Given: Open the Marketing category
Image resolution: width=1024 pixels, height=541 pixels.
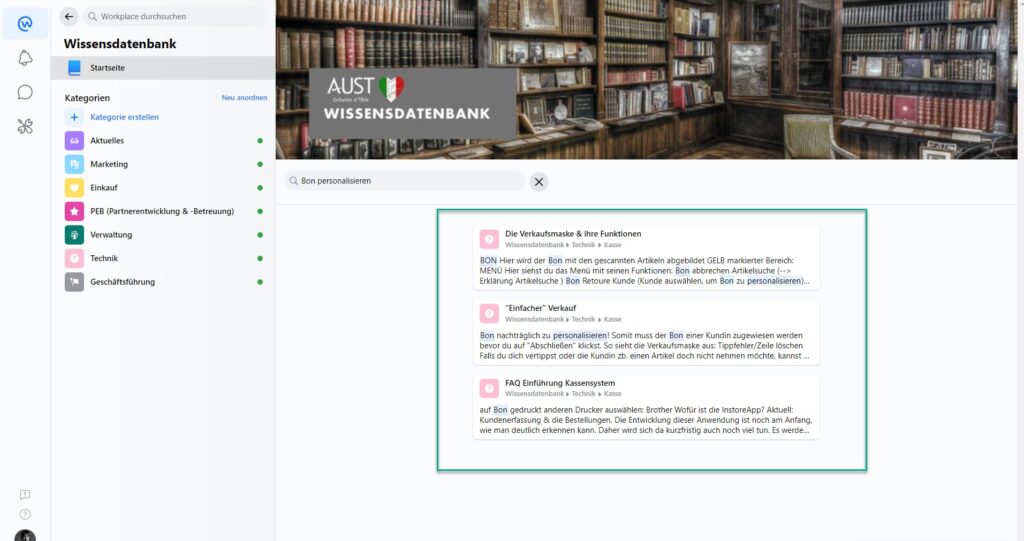Looking at the screenshot, I should coord(109,164).
